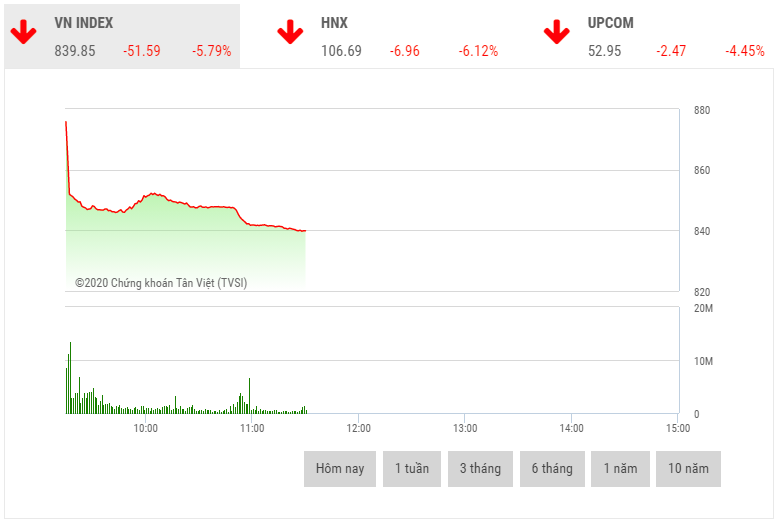Click the 11:00 volume spike bar
Screen dimensions: 779x523
click(249, 396)
